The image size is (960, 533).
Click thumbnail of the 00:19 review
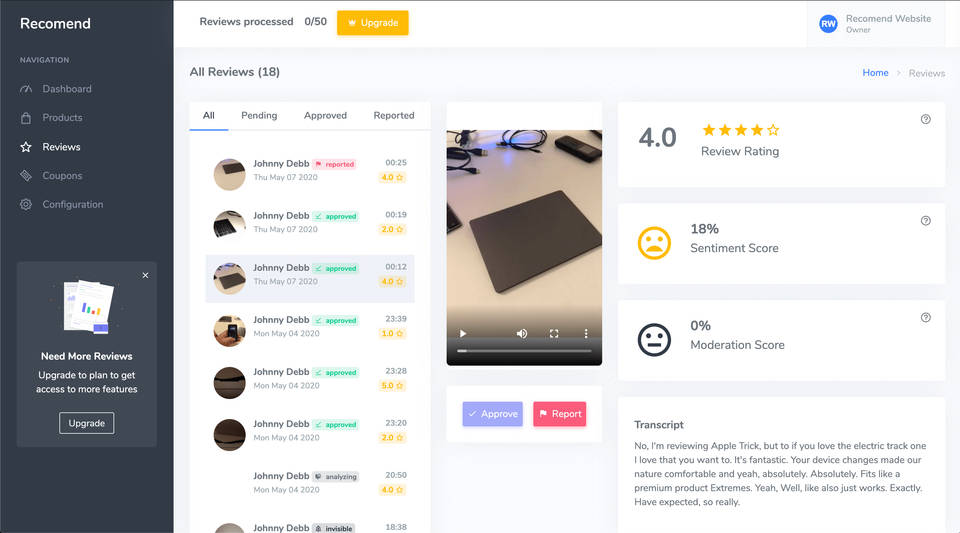pyautogui.click(x=230, y=226)
